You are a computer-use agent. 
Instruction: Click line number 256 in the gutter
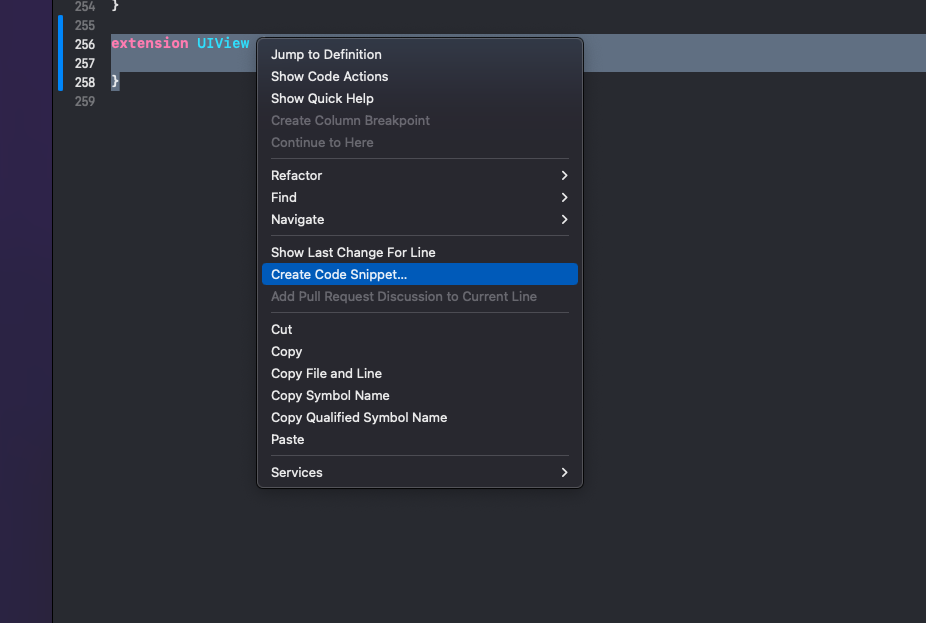pyautogui.click(x=84, y=44)
